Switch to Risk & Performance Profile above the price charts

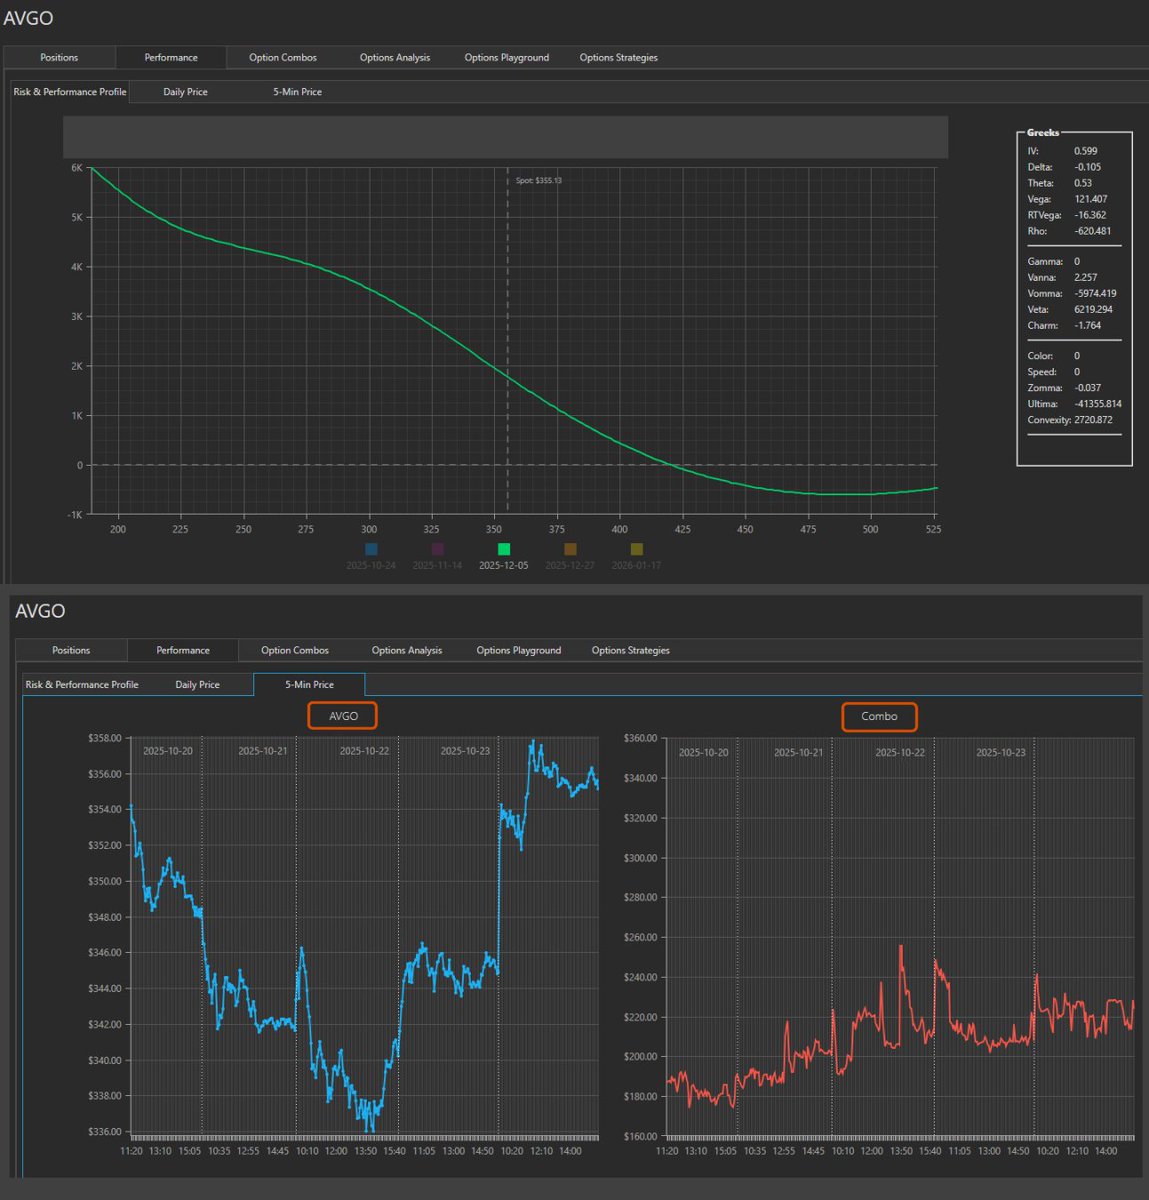click(82, 685)
